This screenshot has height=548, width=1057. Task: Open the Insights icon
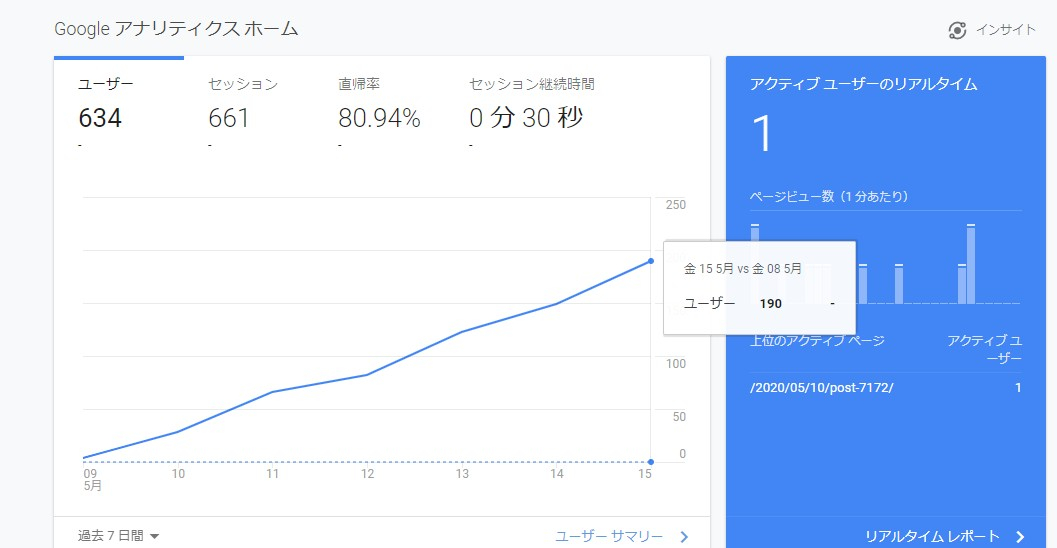pyautogui.click(x=957, y=30)
